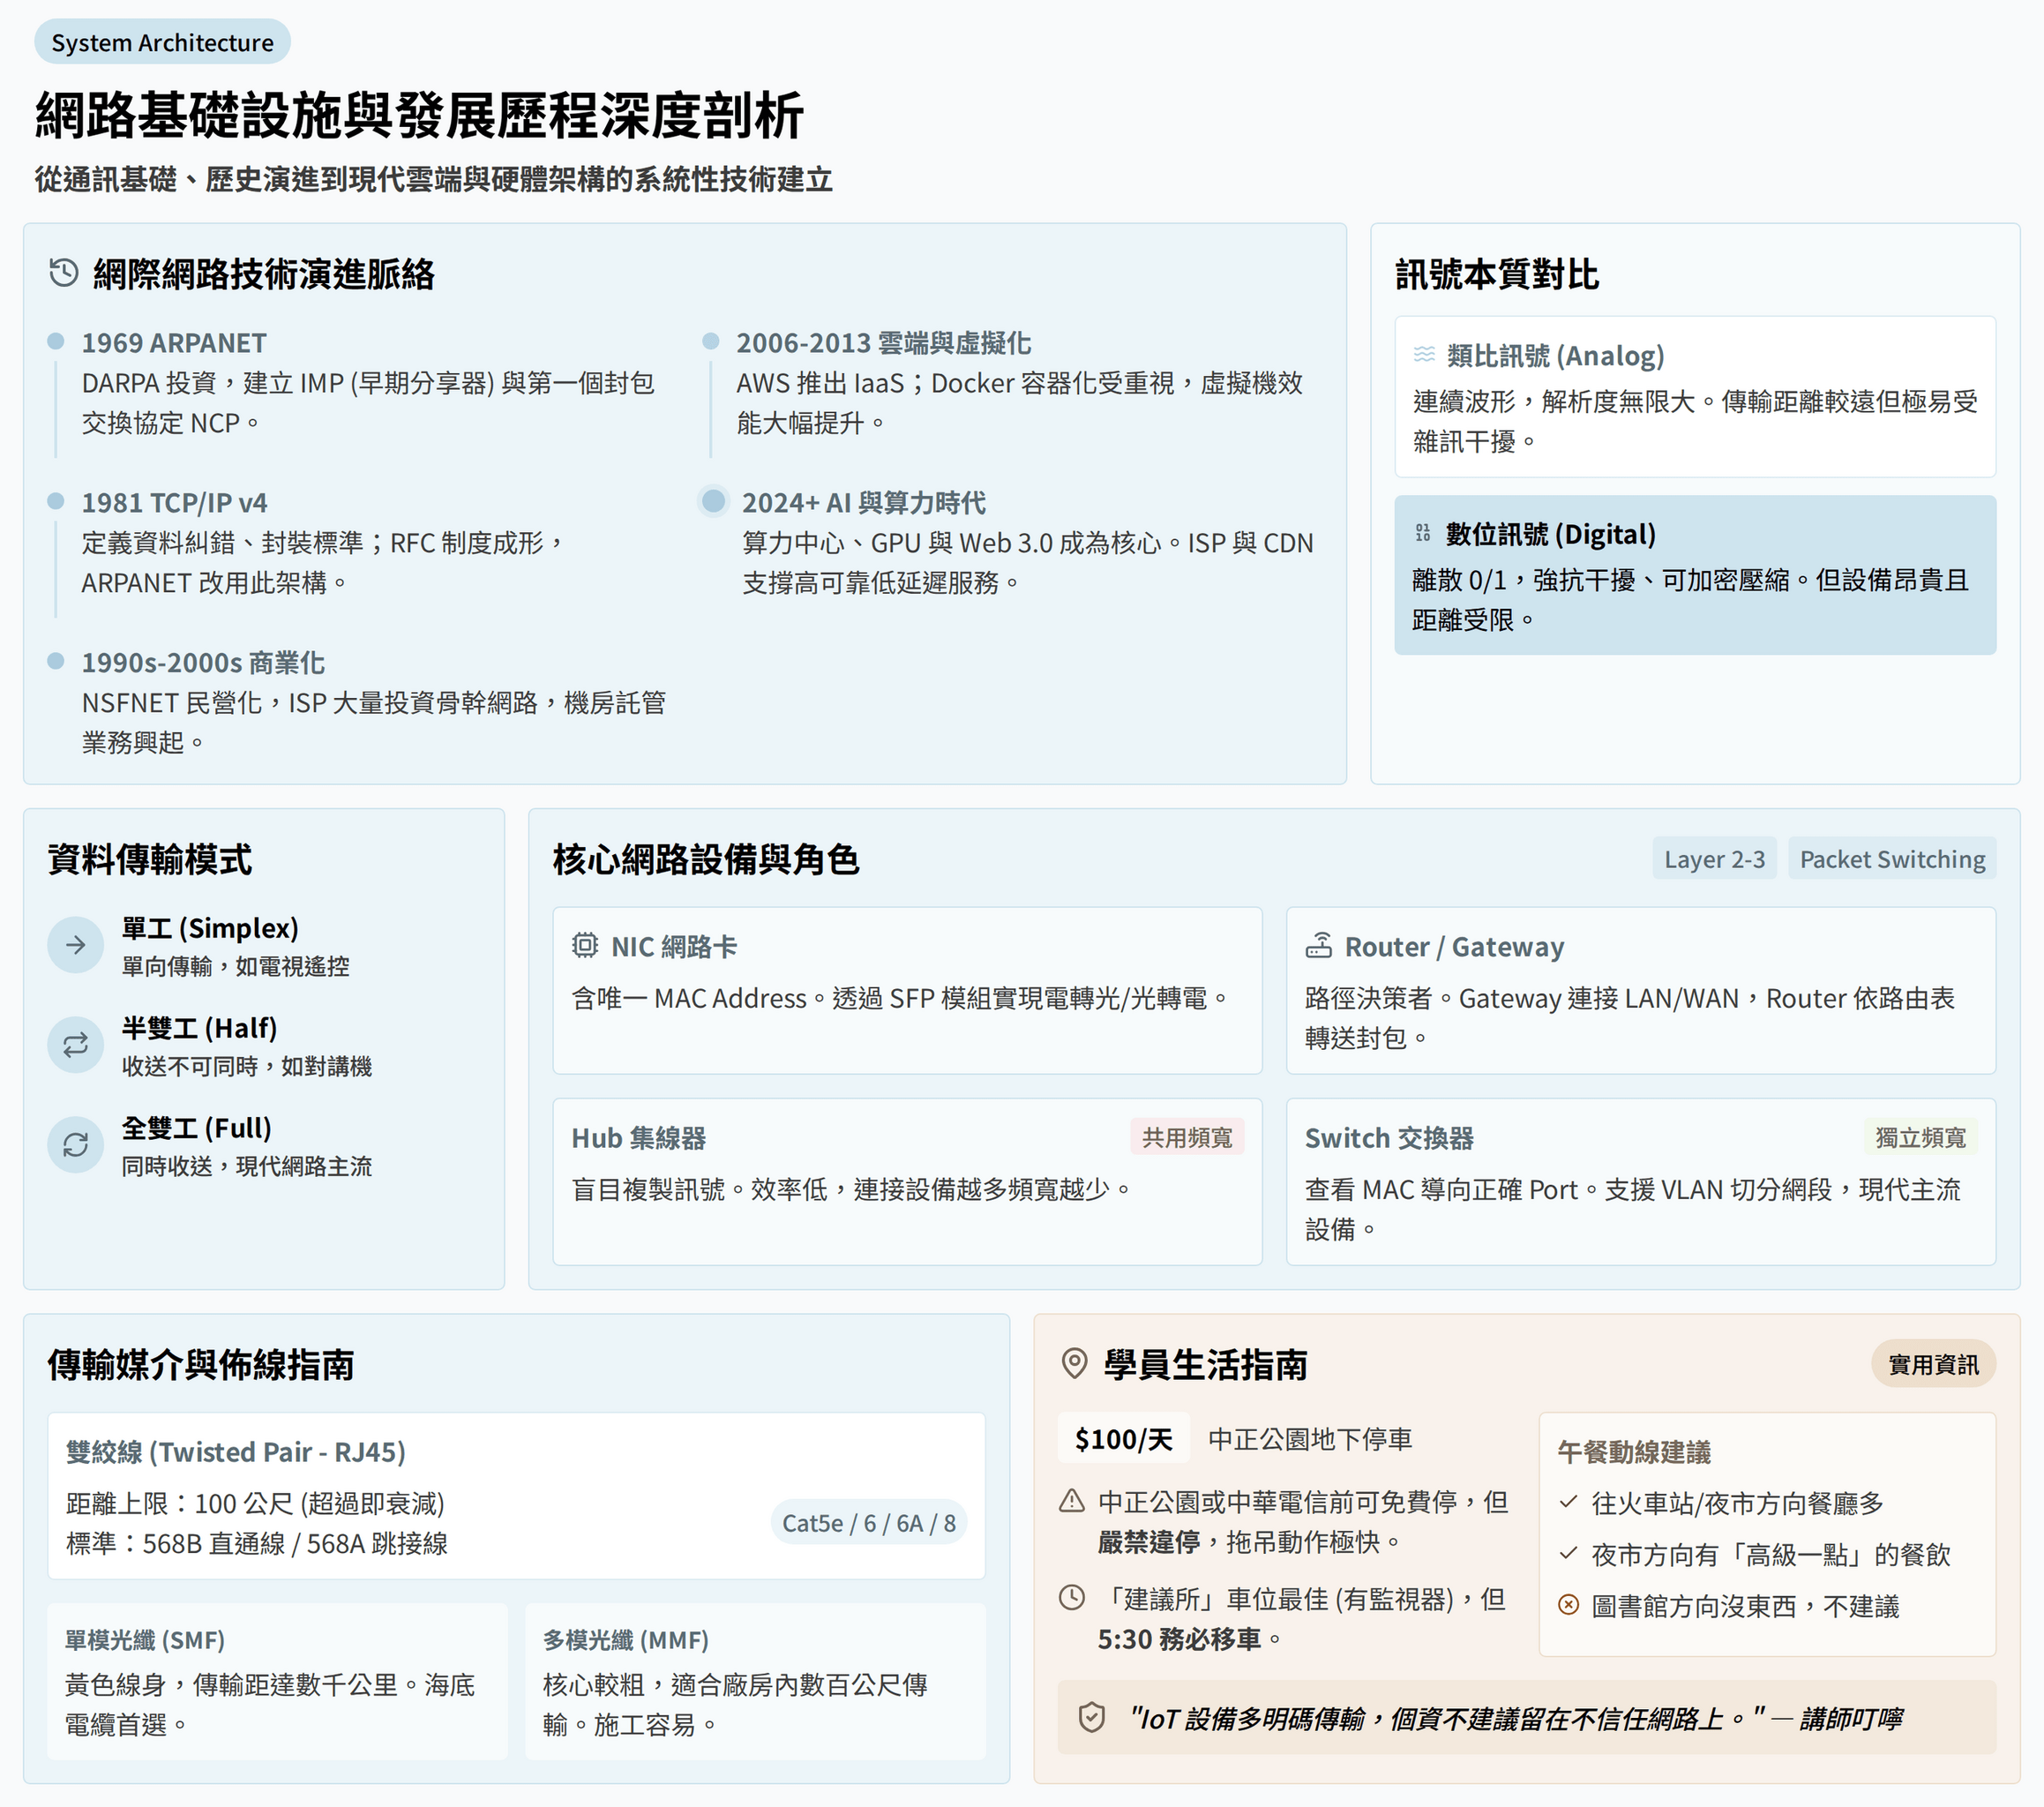Click the shield icon beside the IoT quote
This screenshot has width=2044, height=1807.
(1092, 1718)
